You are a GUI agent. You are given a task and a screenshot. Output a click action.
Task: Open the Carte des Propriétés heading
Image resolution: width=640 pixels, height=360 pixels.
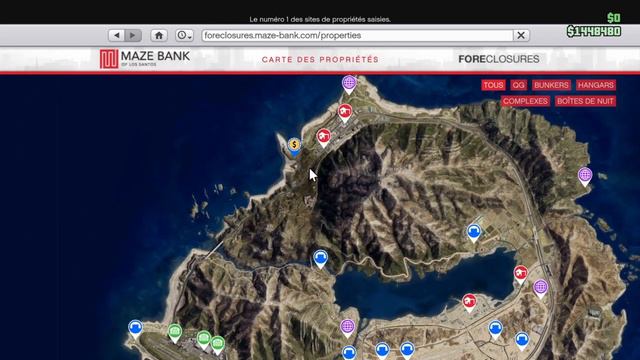(320, 60)
